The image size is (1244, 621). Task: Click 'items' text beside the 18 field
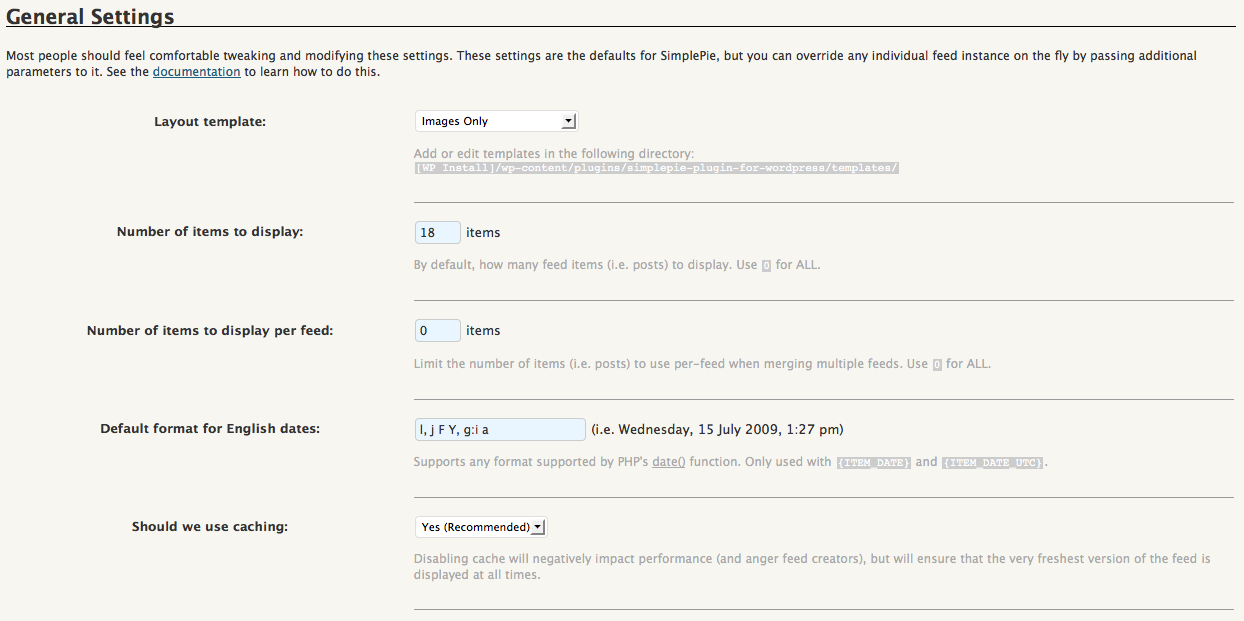[x=483, y=232]
